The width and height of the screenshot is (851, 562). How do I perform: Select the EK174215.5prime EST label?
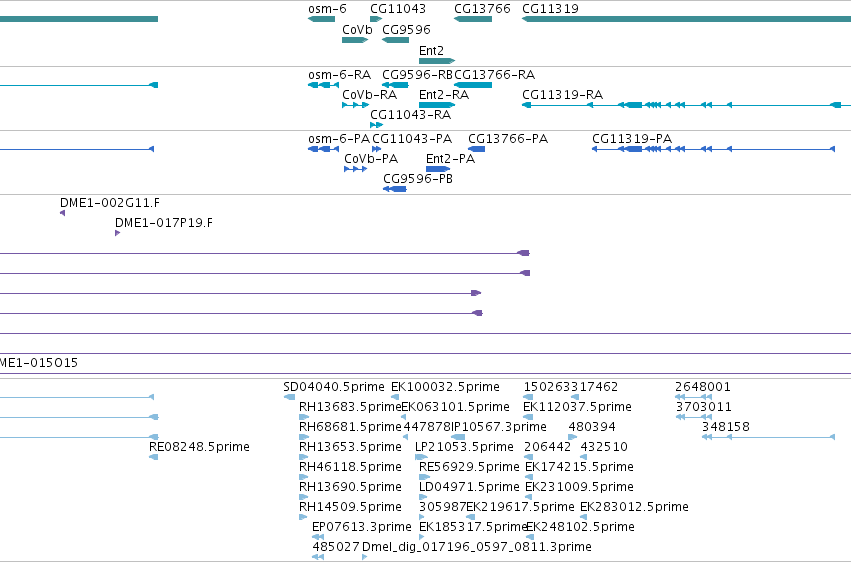click(x=579, y=468)
